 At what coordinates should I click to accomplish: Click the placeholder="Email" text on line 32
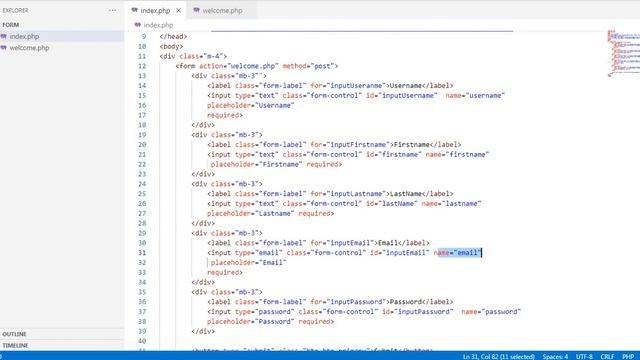tap(249, 262)
